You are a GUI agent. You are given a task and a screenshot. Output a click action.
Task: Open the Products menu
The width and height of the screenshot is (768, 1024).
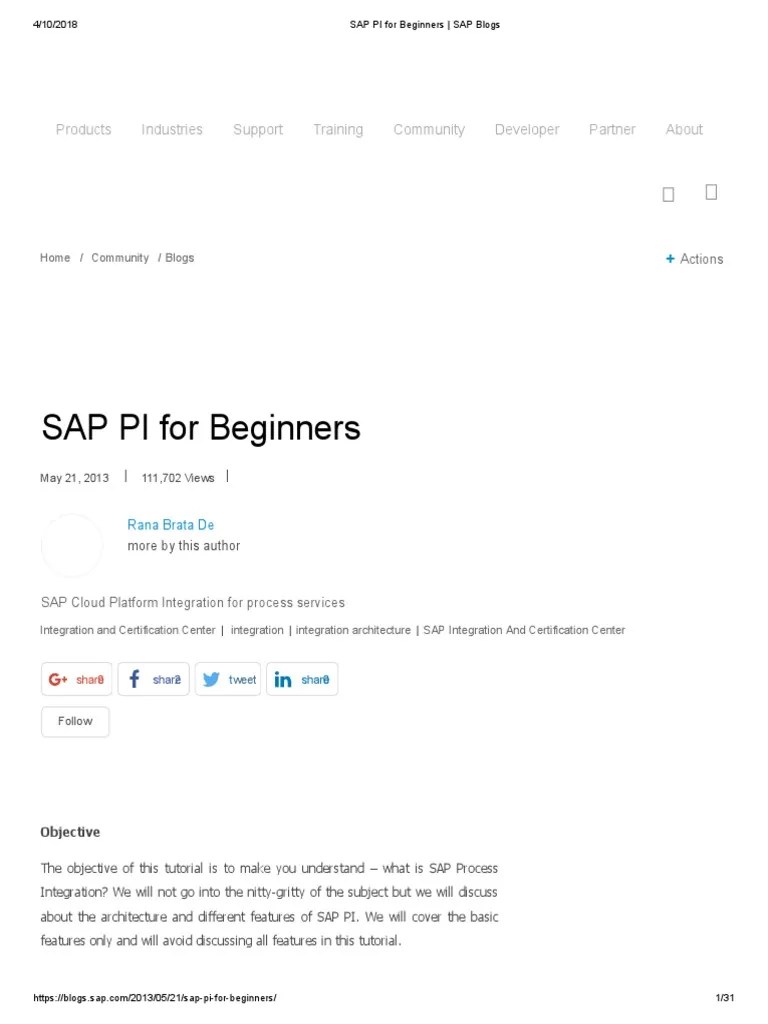pos(83,129)
